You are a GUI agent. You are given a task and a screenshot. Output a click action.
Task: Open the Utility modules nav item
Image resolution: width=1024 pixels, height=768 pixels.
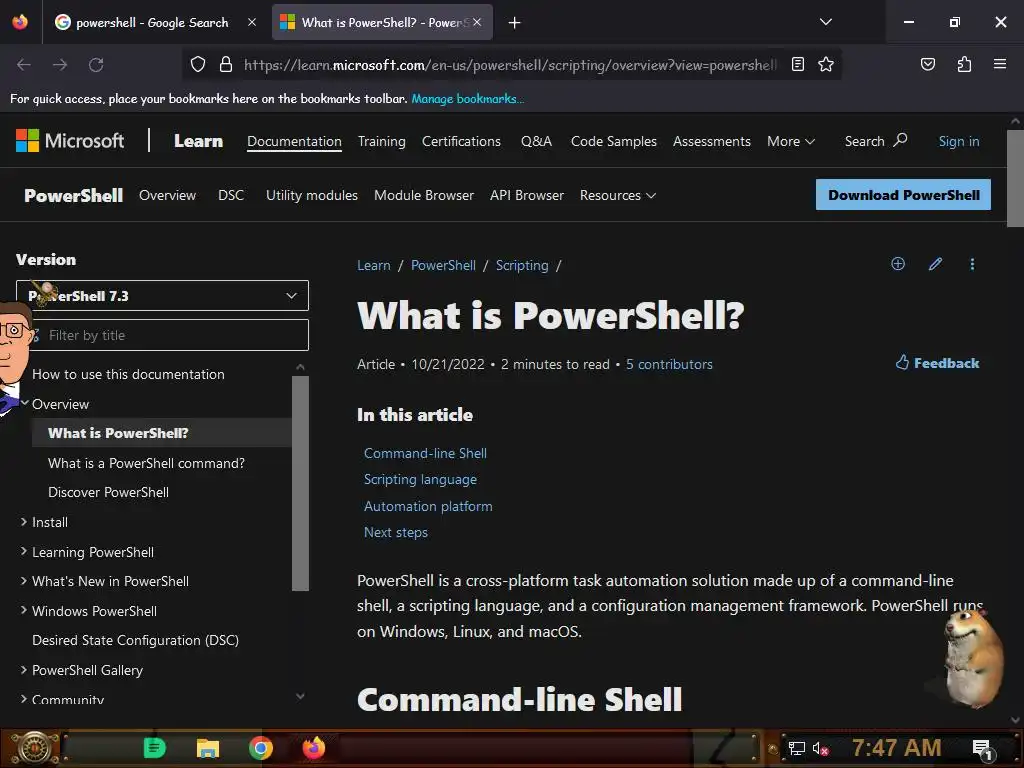coord(312,195)
